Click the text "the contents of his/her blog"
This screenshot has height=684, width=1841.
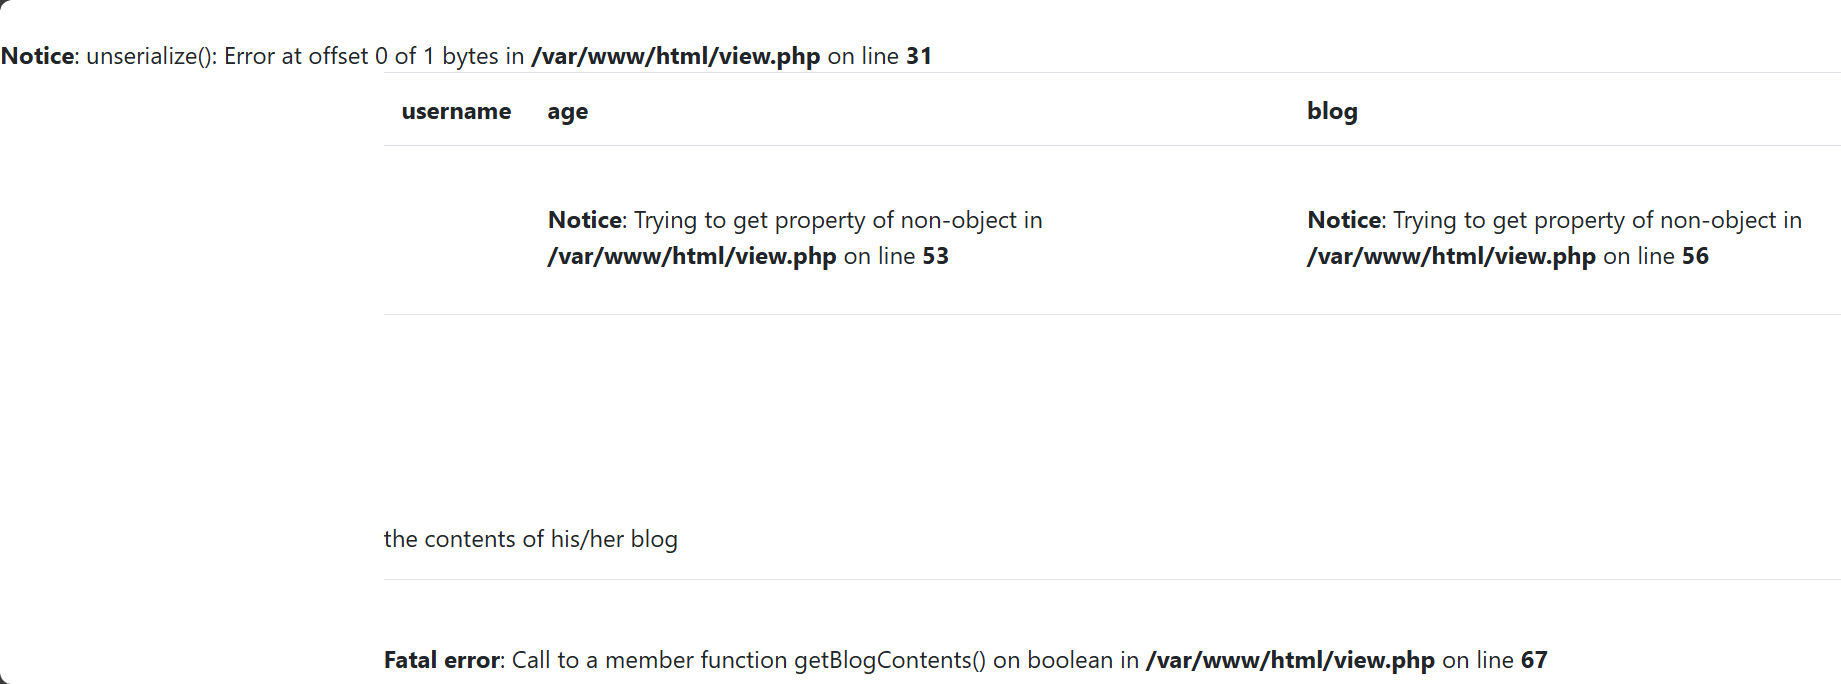point(531,539)
